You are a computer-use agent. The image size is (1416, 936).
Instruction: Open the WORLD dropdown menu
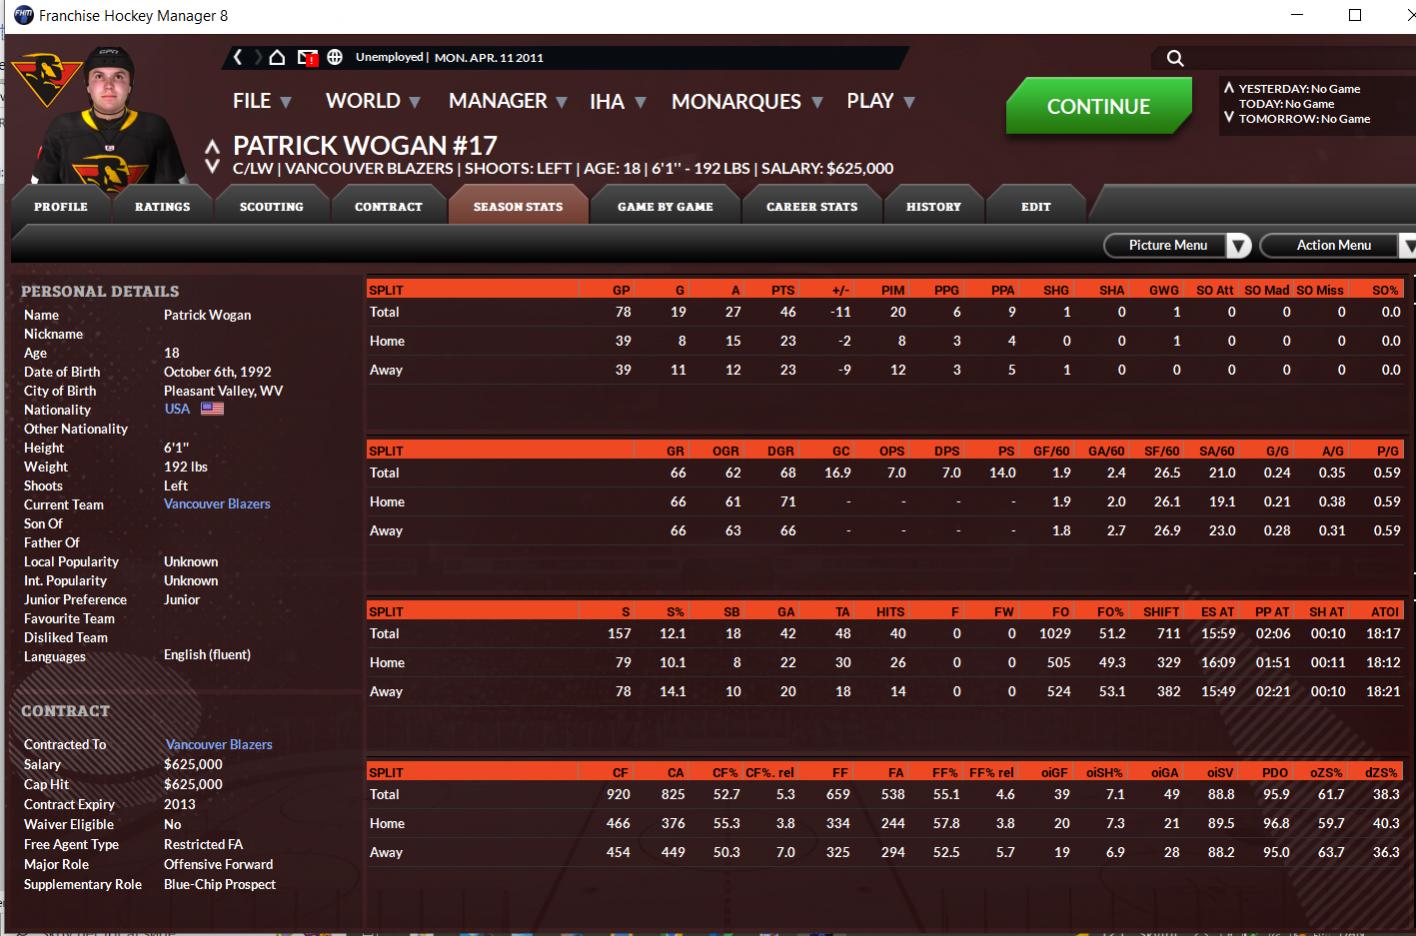click(x=373, y=101)
